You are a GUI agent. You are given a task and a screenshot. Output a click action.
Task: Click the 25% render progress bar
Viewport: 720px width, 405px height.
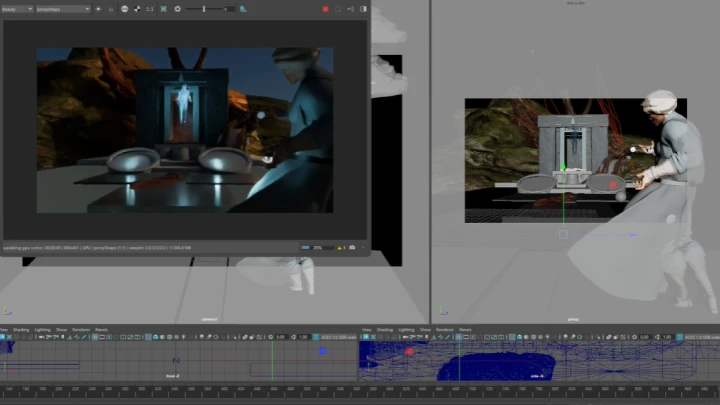point(317,248)
